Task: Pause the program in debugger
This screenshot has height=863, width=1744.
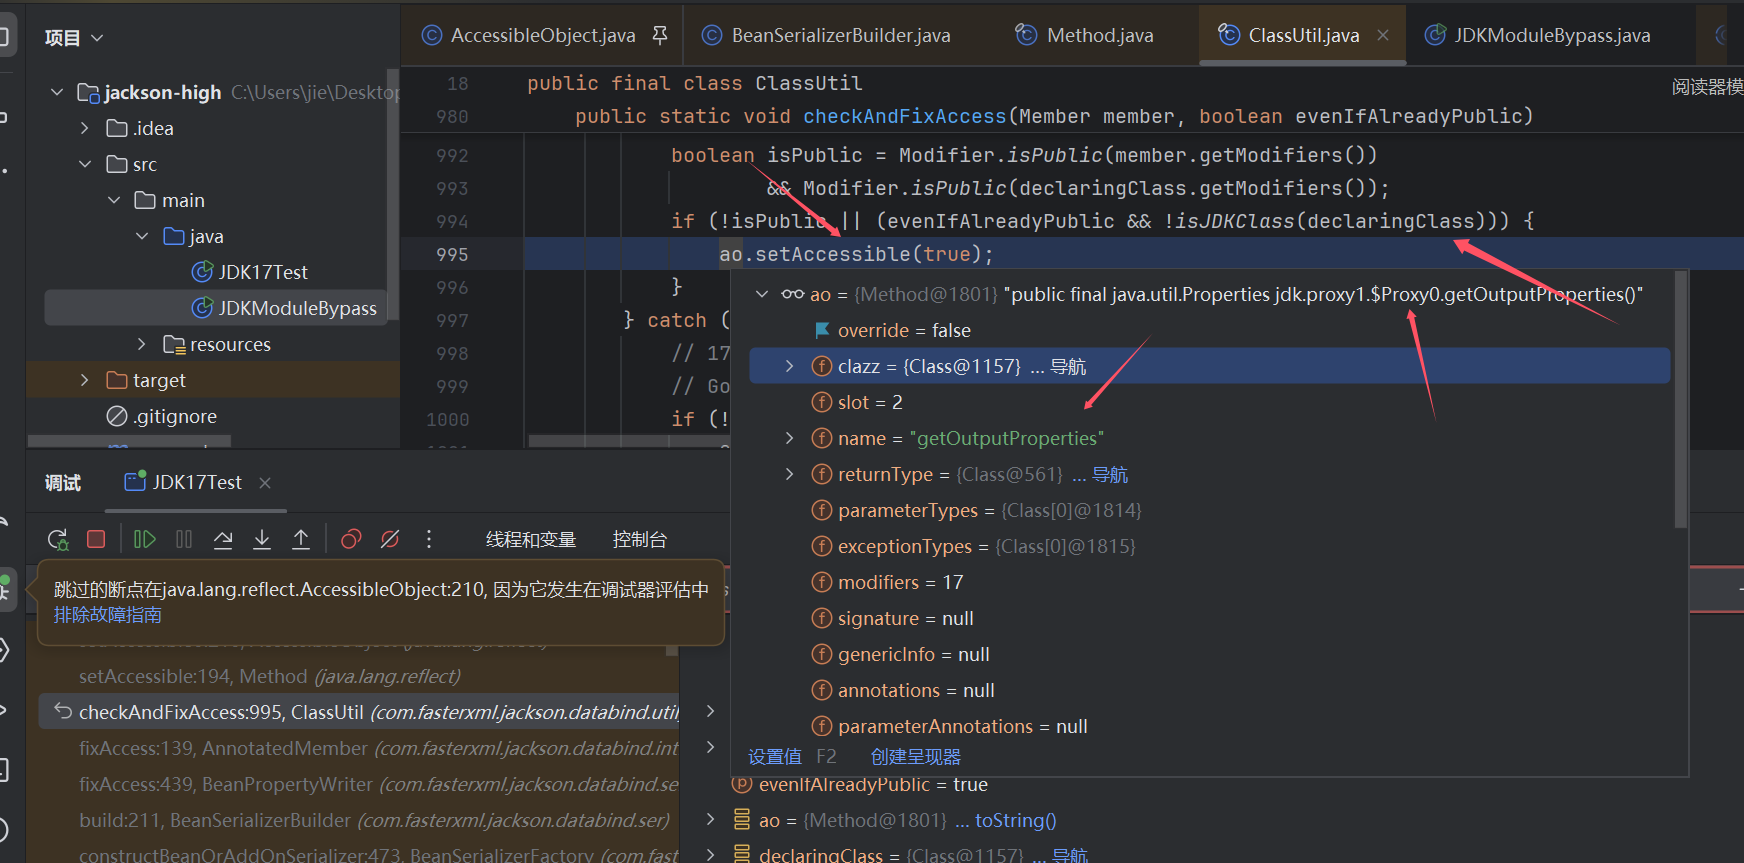Action: click(184, 540)
